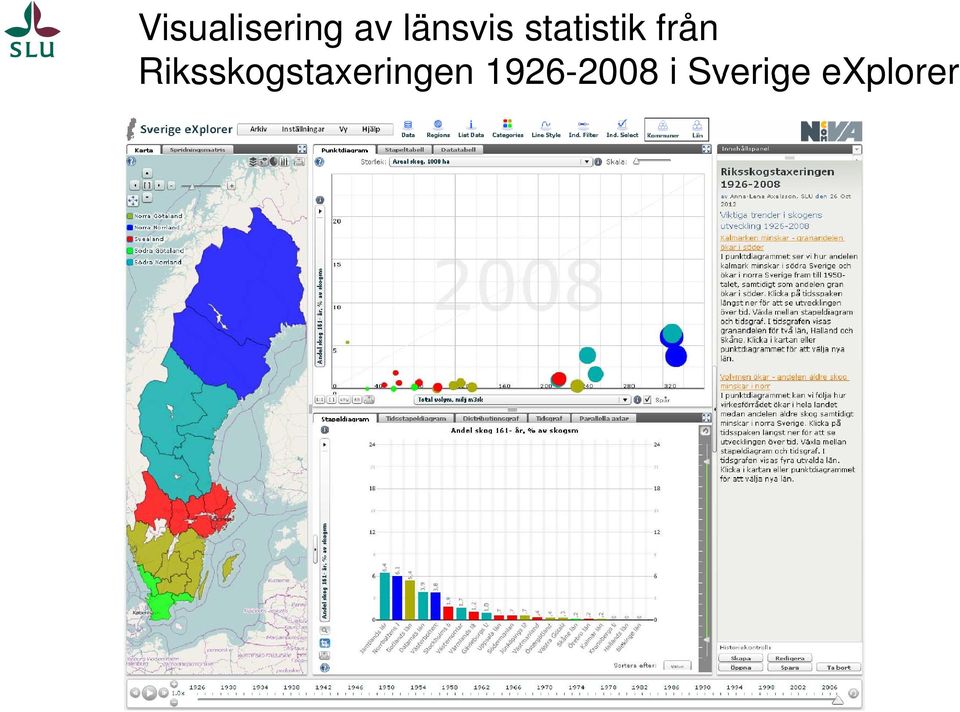Toggle the Spår checkbox
This screenshot has height=712, width=960.
(x=648, y=400)
